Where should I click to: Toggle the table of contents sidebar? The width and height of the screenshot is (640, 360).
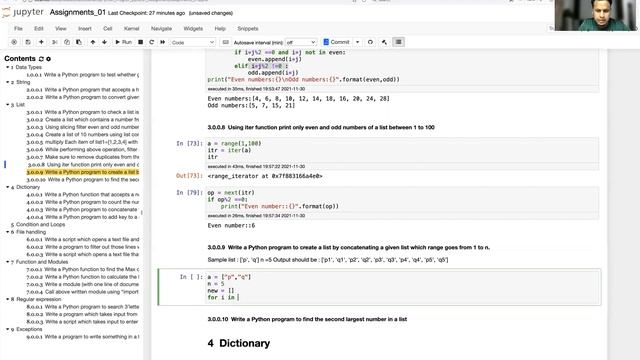pyautogui.click(x=398, y=42)
